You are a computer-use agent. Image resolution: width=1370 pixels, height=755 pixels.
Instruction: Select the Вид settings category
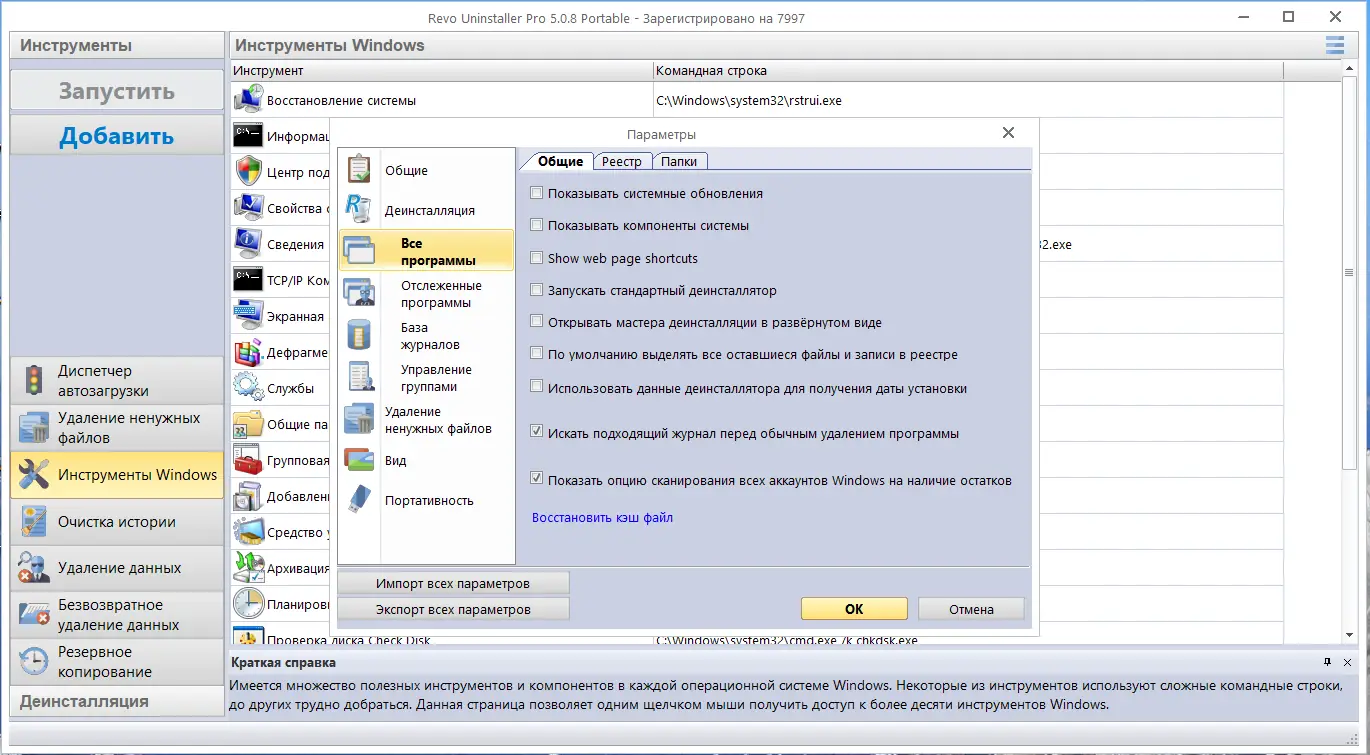pos(426,461)
